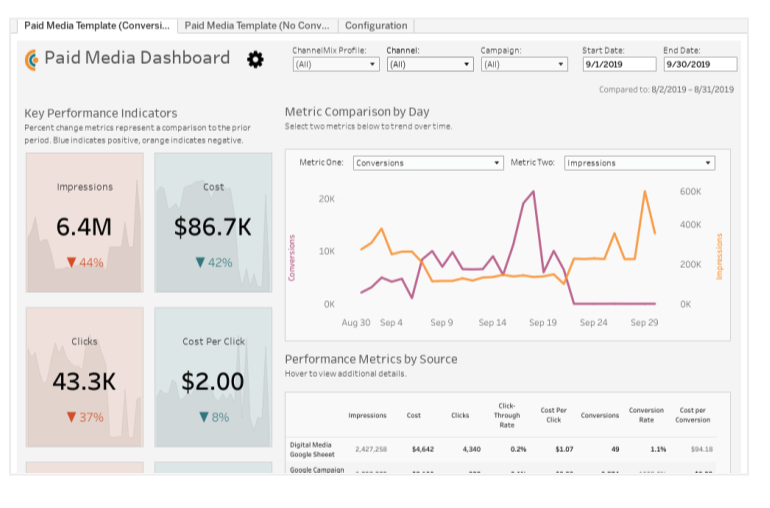The width and height of the screenshot is (770, 508).
Task: Click the Impressions right axis label
Action: point(719,256)
